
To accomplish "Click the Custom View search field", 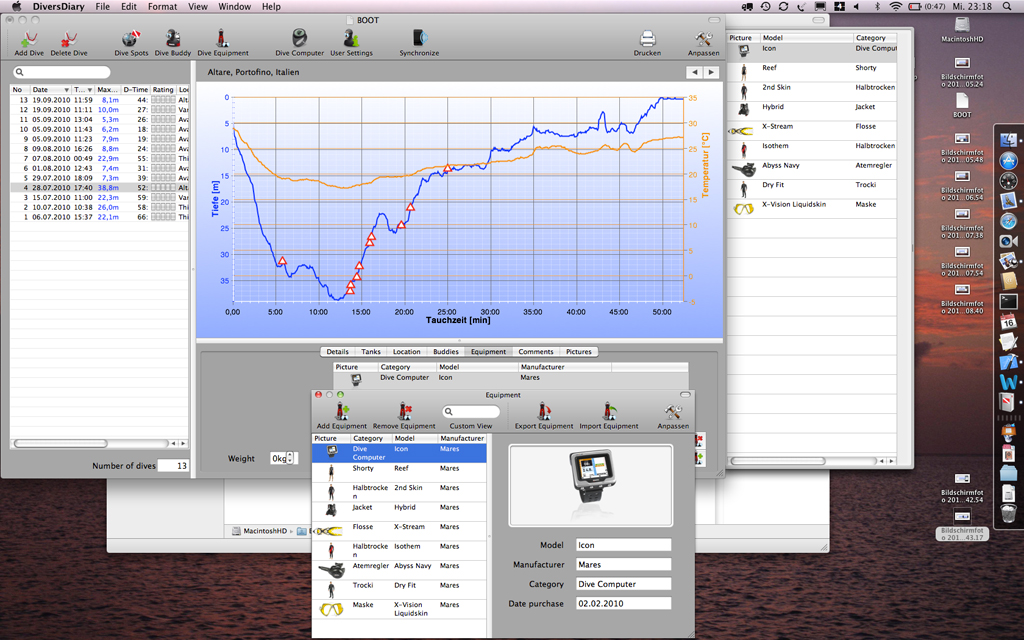I will (x=471, y=411).
